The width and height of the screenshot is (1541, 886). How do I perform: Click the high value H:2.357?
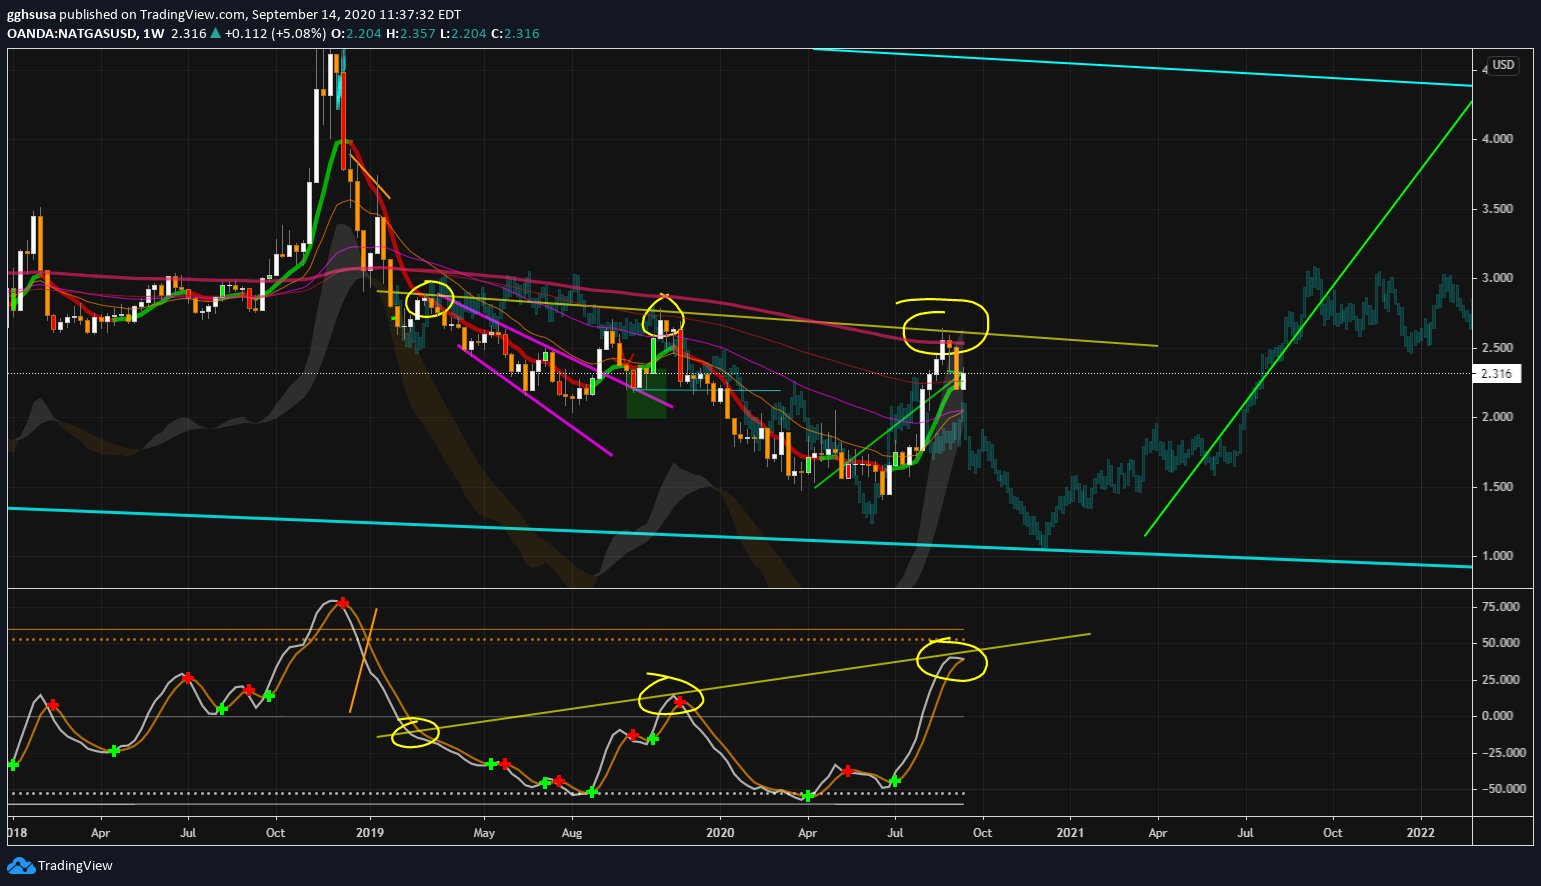pos(411,34)
